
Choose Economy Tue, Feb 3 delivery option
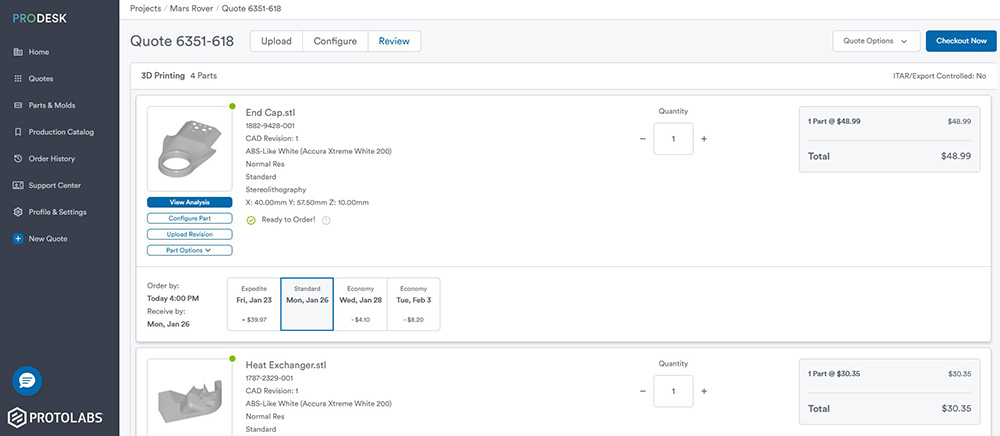413,304
